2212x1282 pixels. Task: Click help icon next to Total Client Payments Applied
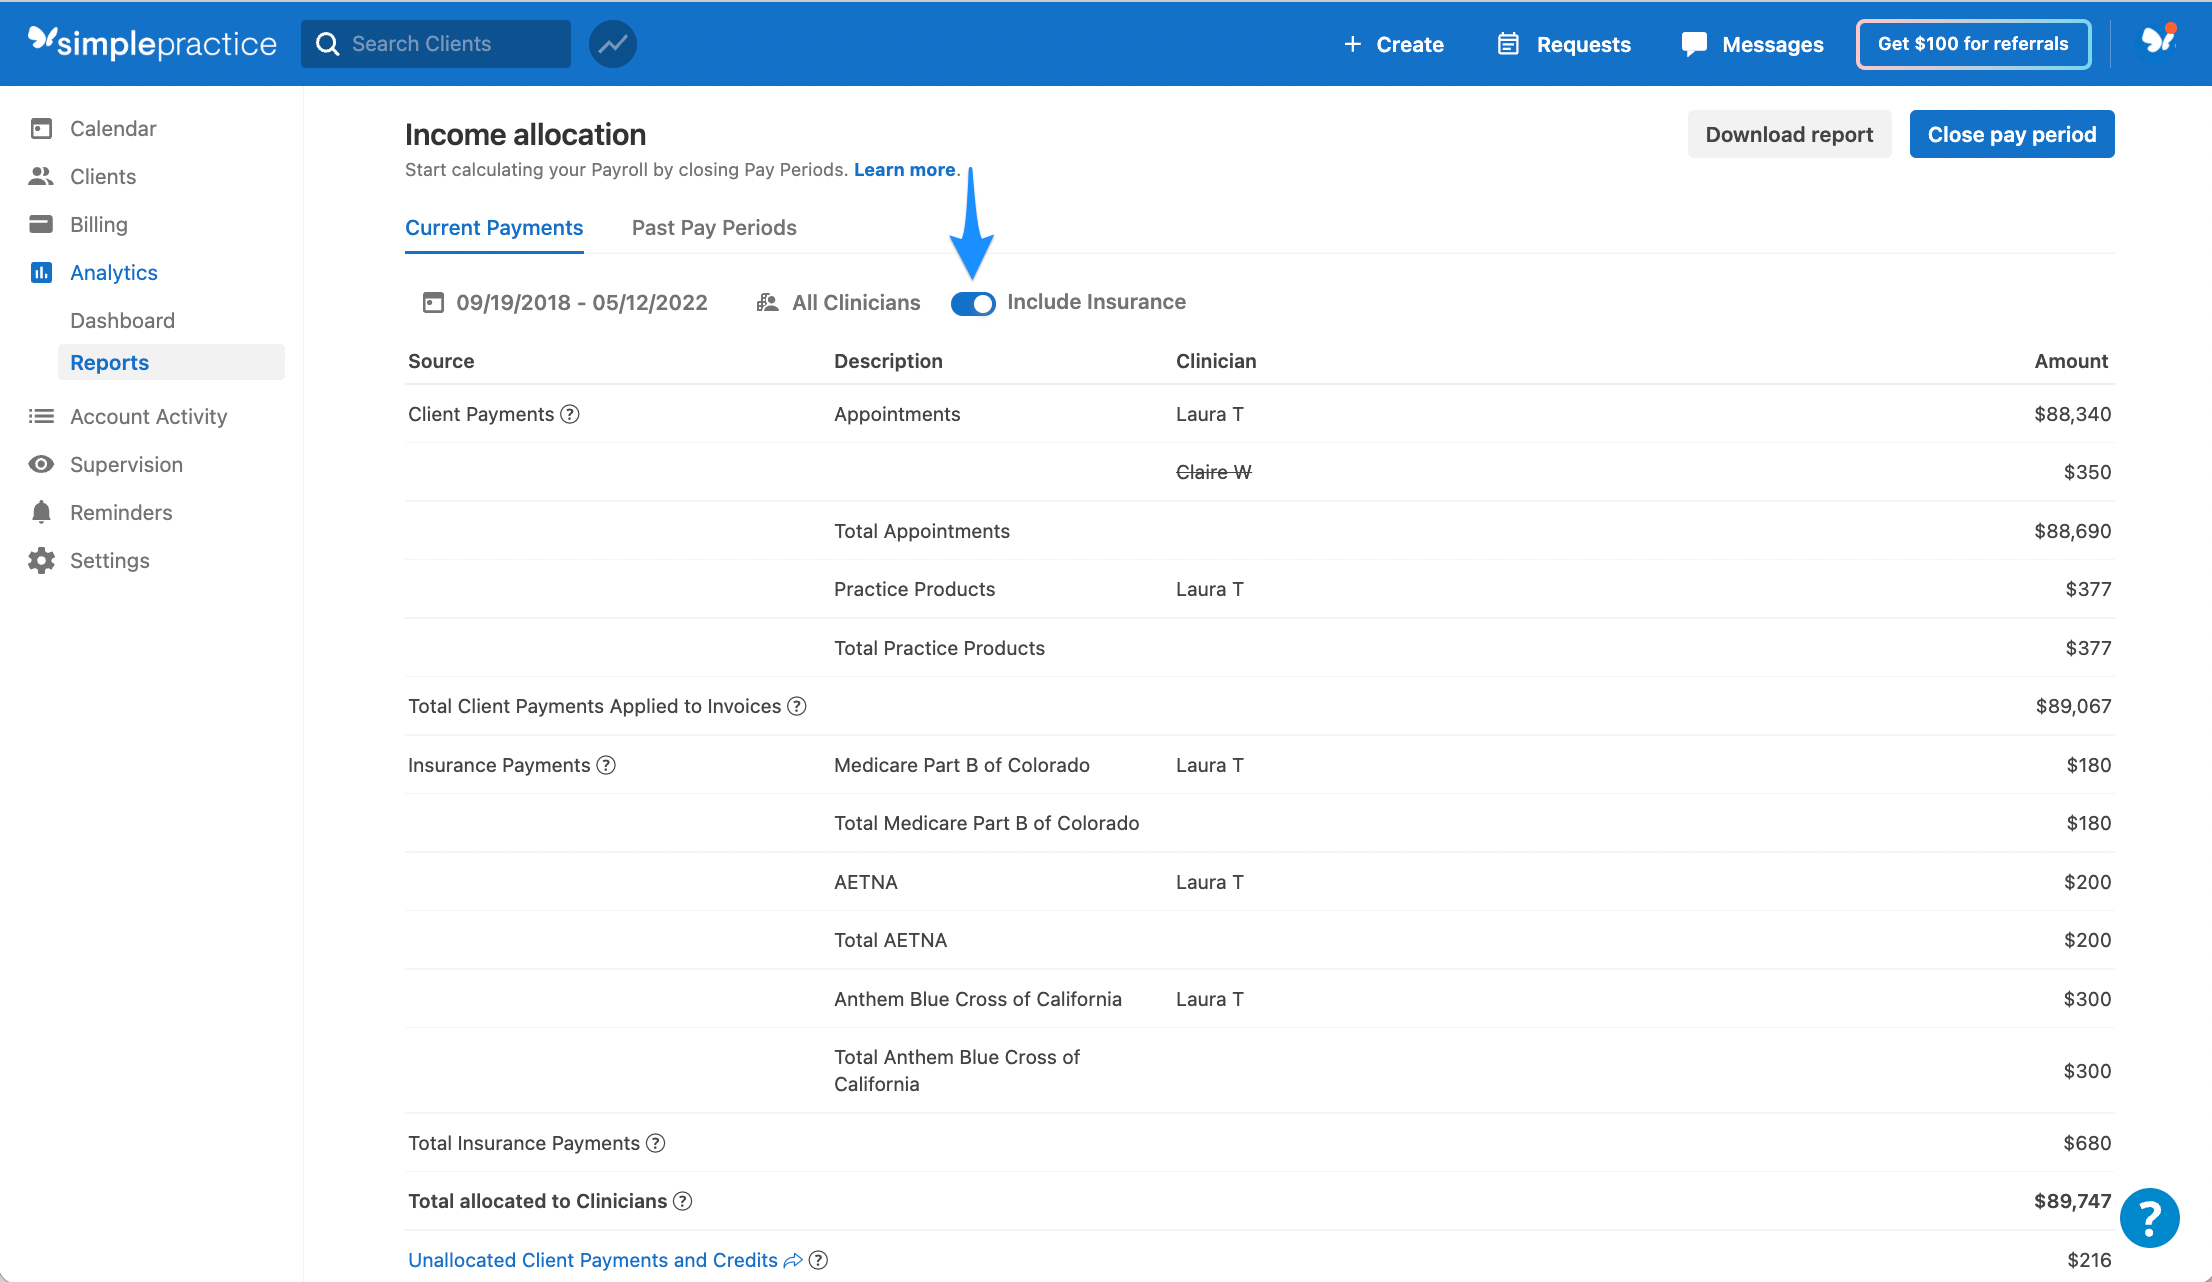[x=797, y=706]
